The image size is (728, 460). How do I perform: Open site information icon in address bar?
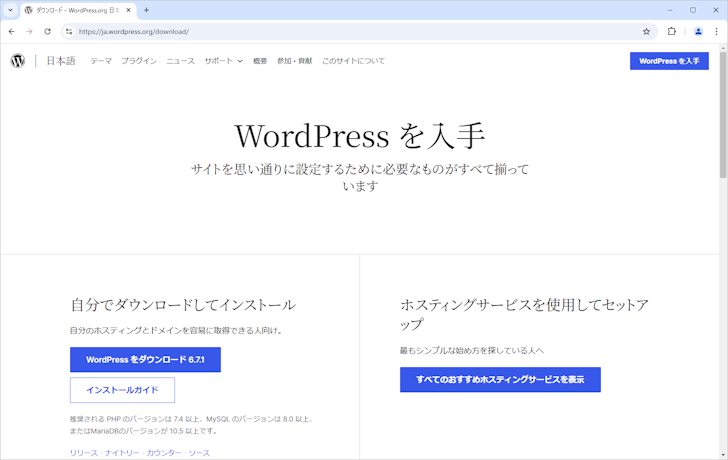(69, 32)
